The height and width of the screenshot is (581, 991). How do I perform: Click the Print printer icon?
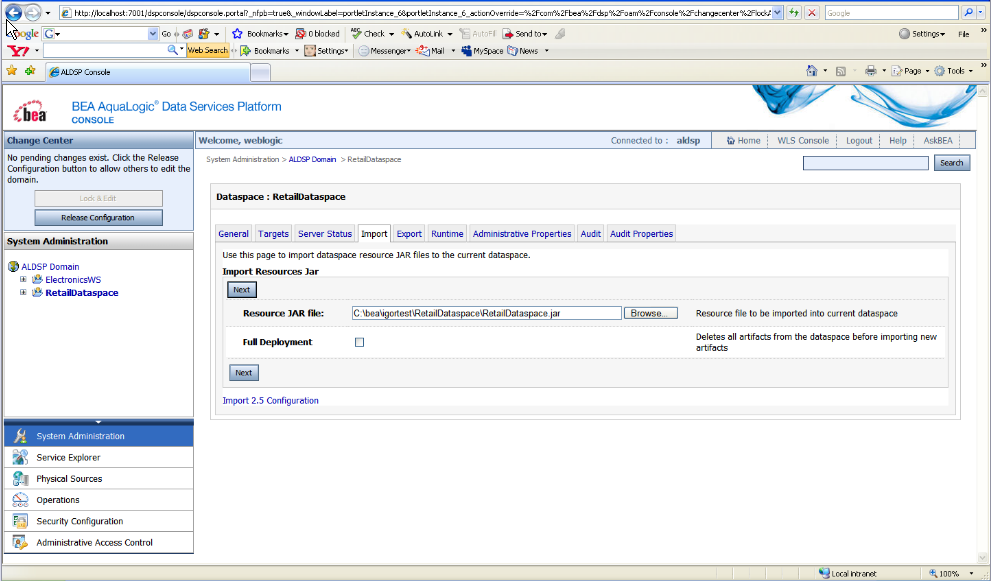(x=870, y=71)
